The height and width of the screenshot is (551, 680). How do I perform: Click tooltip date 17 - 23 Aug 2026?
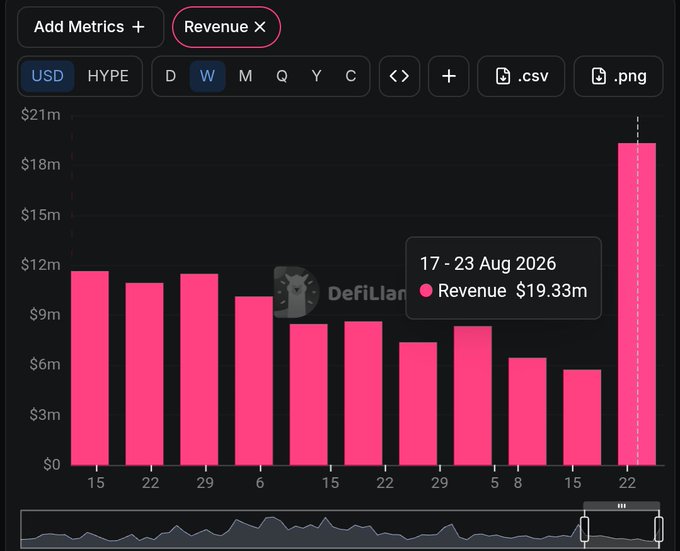[x=488, y=264]
